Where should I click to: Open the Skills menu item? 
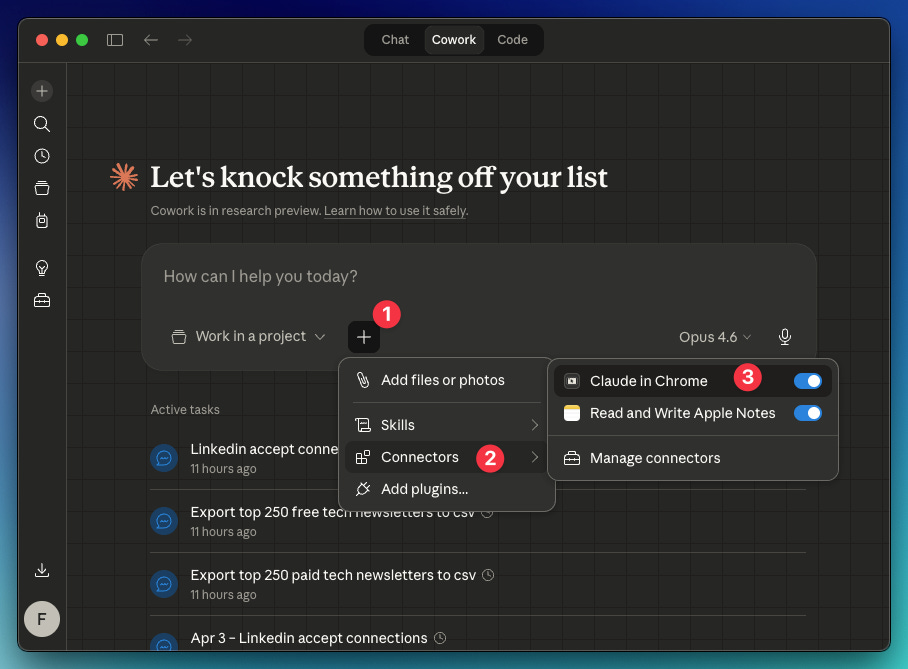click(x=446, y=425)
